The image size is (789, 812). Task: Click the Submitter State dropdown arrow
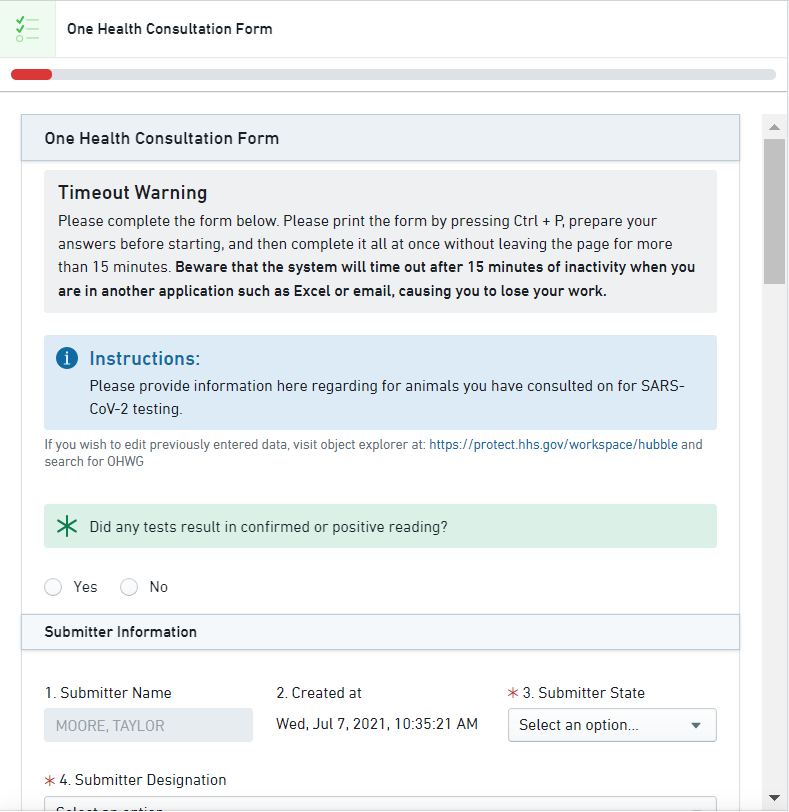pos(696,726)
